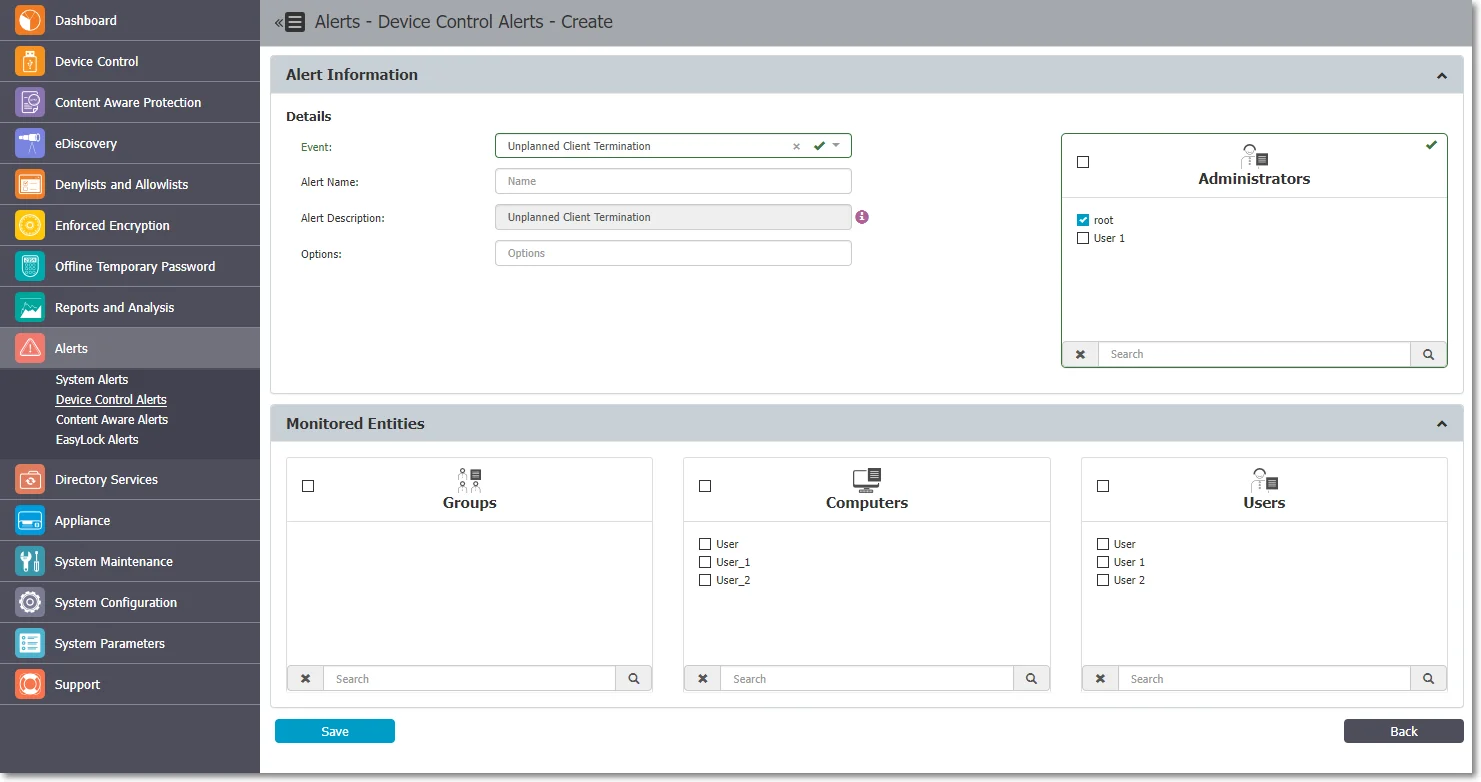Select all Groups checkbox

pyautogui.click(x=308, y=486)
